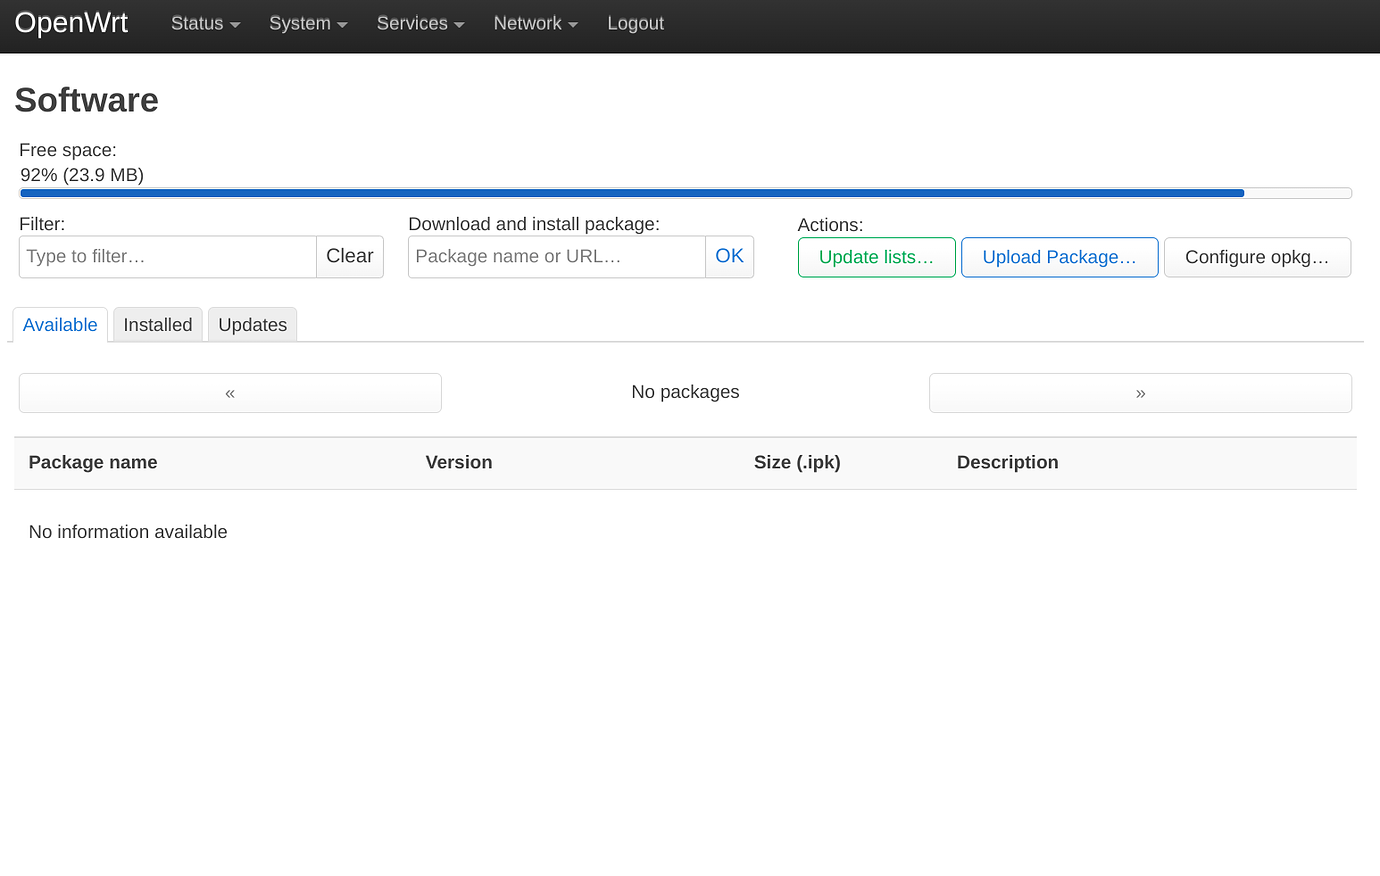Switch to the Installed tab
This screenshot has width=1380, height=876.
tap(157, 324)
